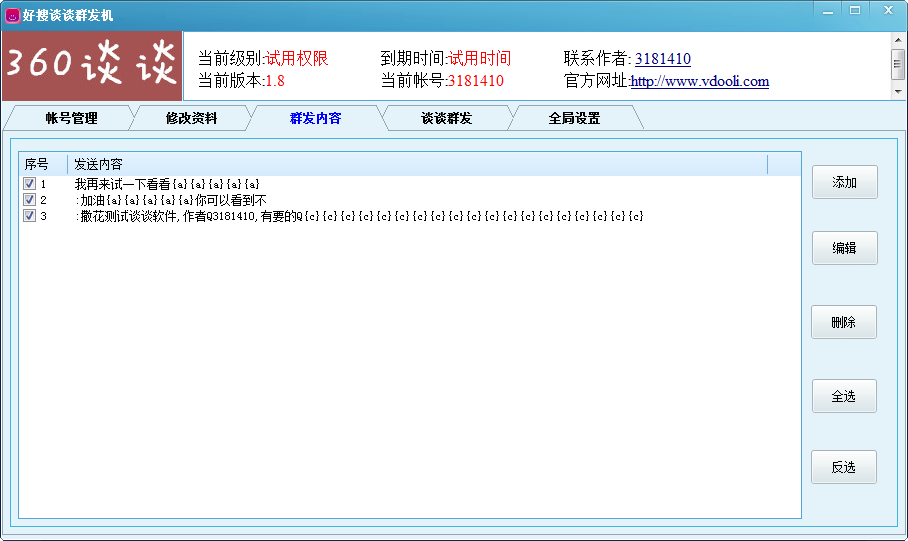This screenshot has height=541, width=908.
Task: Click the 全选 button
Action: 844,396
